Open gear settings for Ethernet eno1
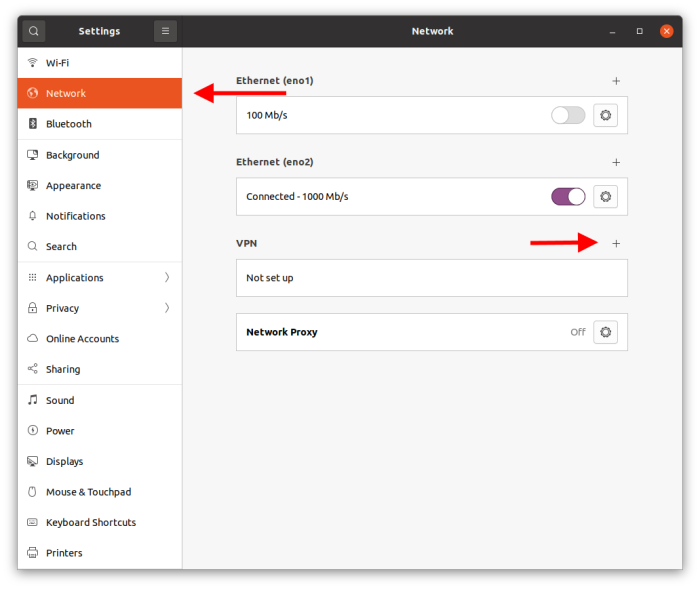 605,115
